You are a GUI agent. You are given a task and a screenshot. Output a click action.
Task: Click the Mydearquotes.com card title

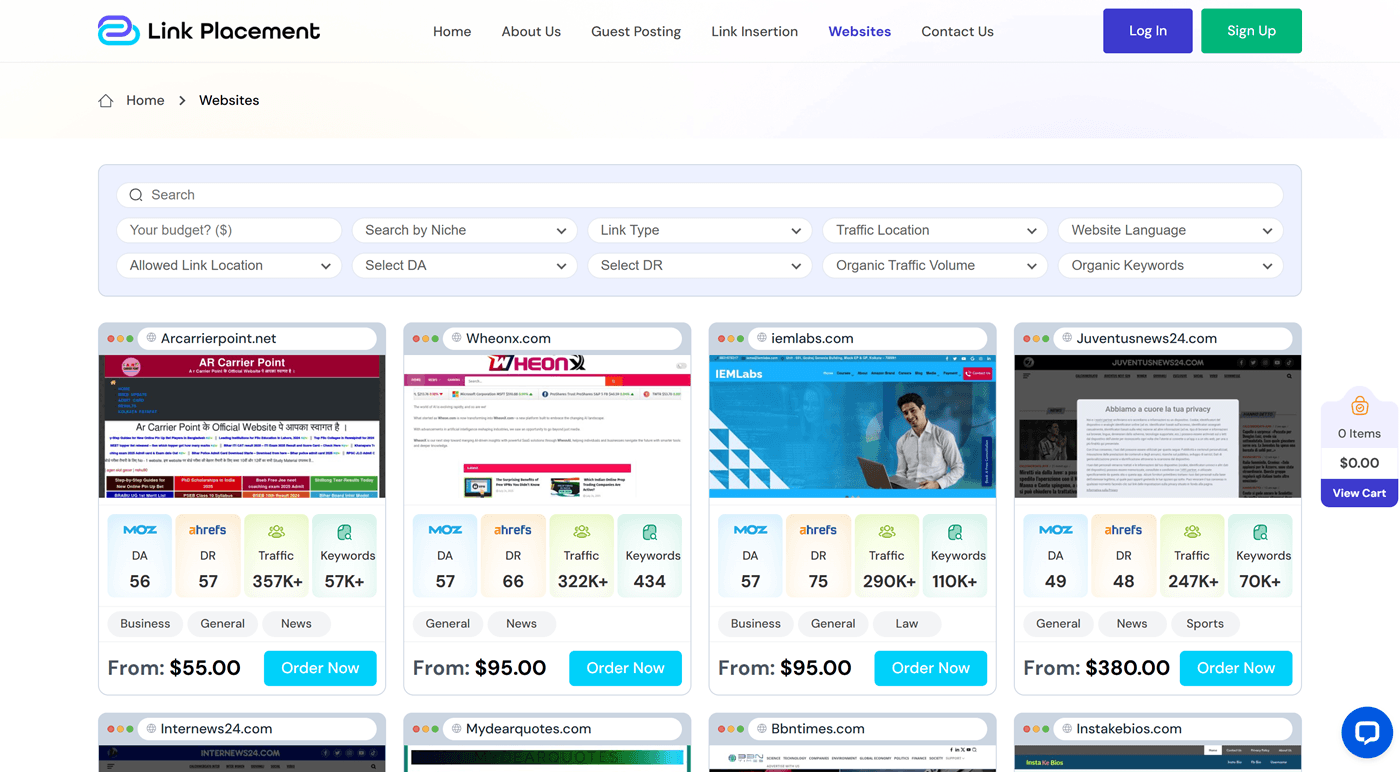click(x=528, y=729)
